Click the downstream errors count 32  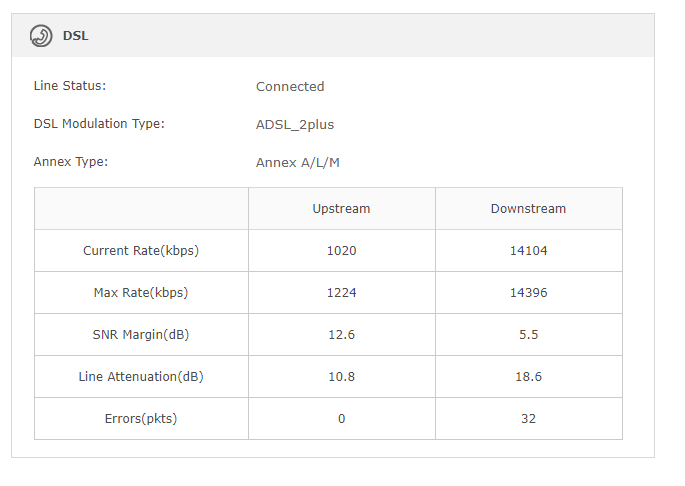click(x=528, y=419)
